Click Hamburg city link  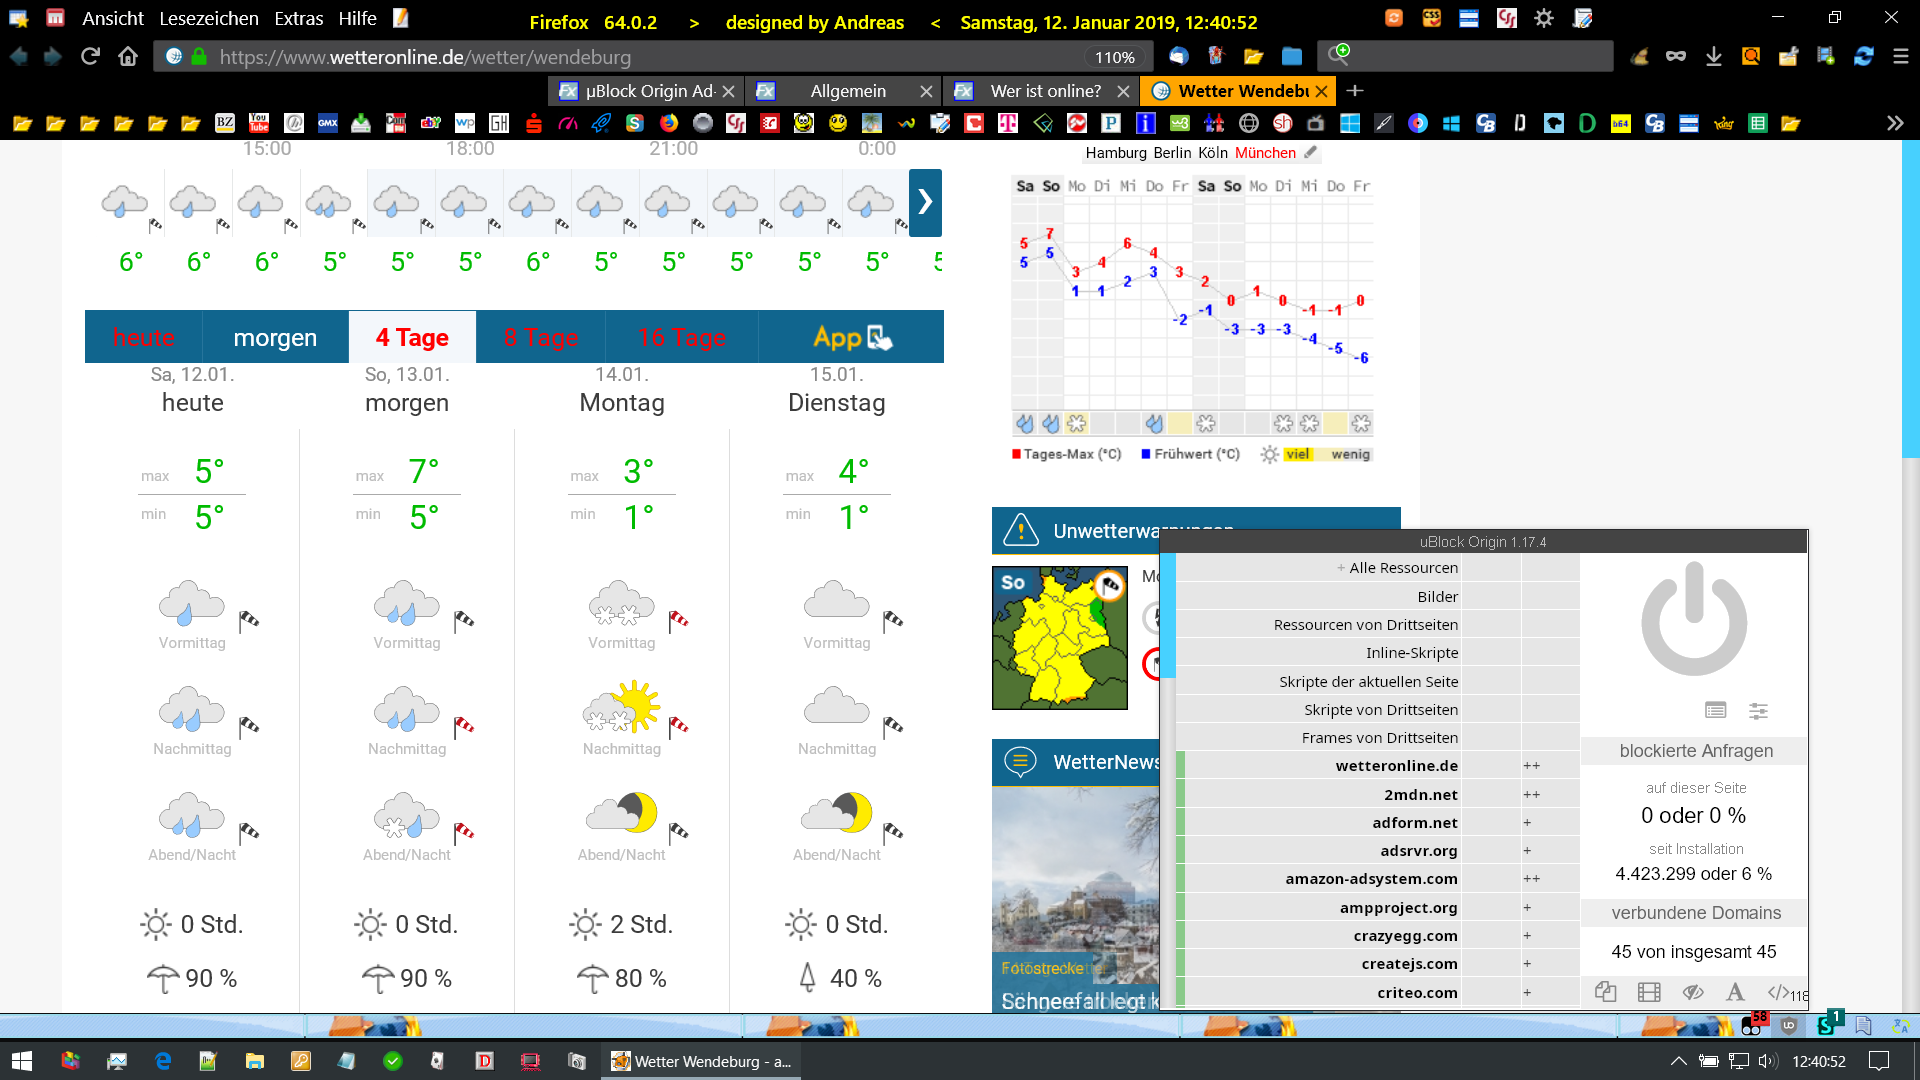tap(1116, 153)
